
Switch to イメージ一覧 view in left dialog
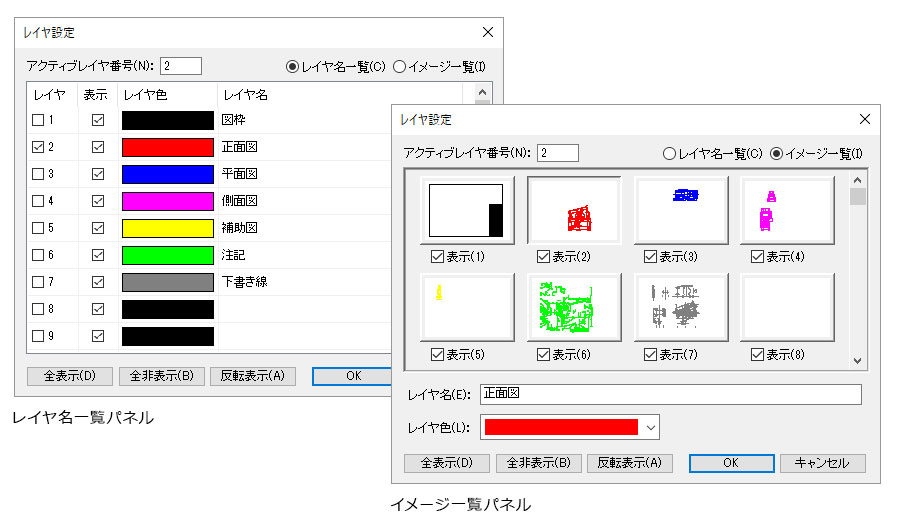click(400, 67)
